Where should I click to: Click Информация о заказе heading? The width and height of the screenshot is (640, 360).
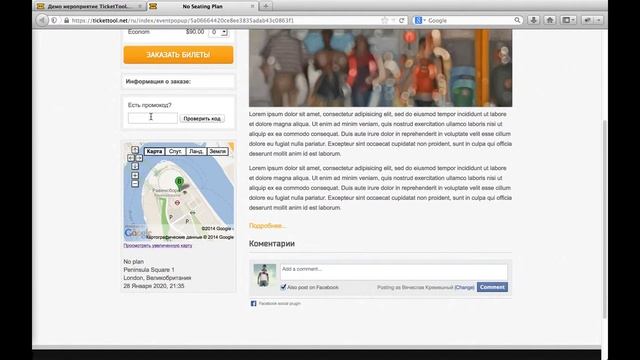[158, 82]
